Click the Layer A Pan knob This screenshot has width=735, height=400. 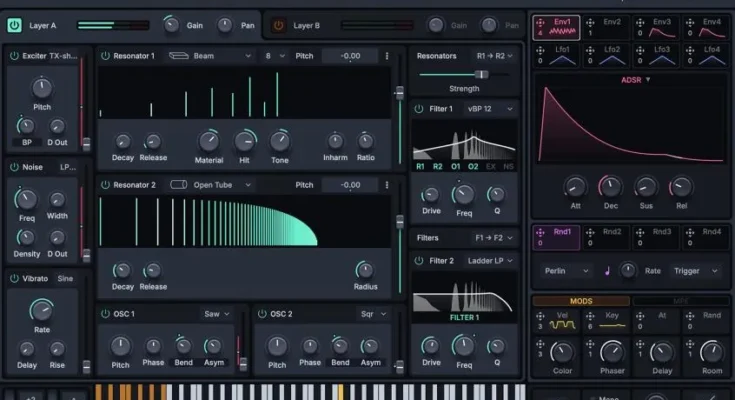[225, 25]
